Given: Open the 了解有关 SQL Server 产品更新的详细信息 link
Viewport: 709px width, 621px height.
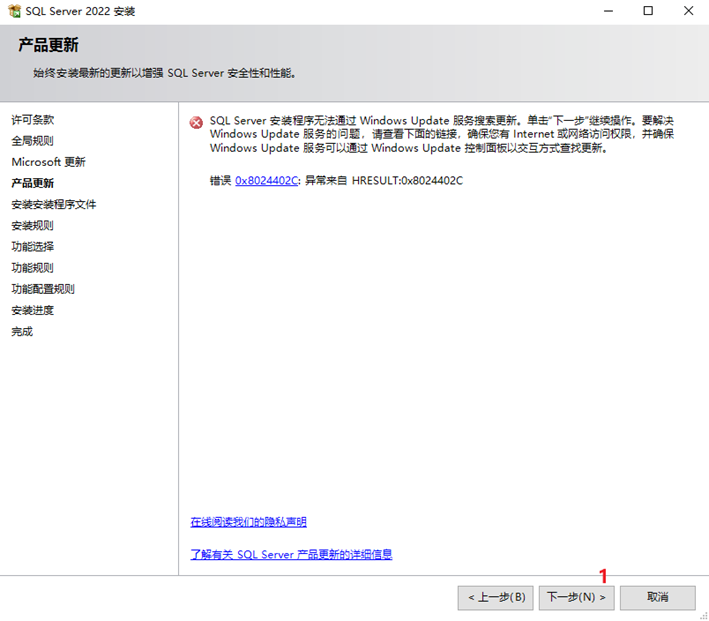Looking at the screenshot, I should (291, 554).
